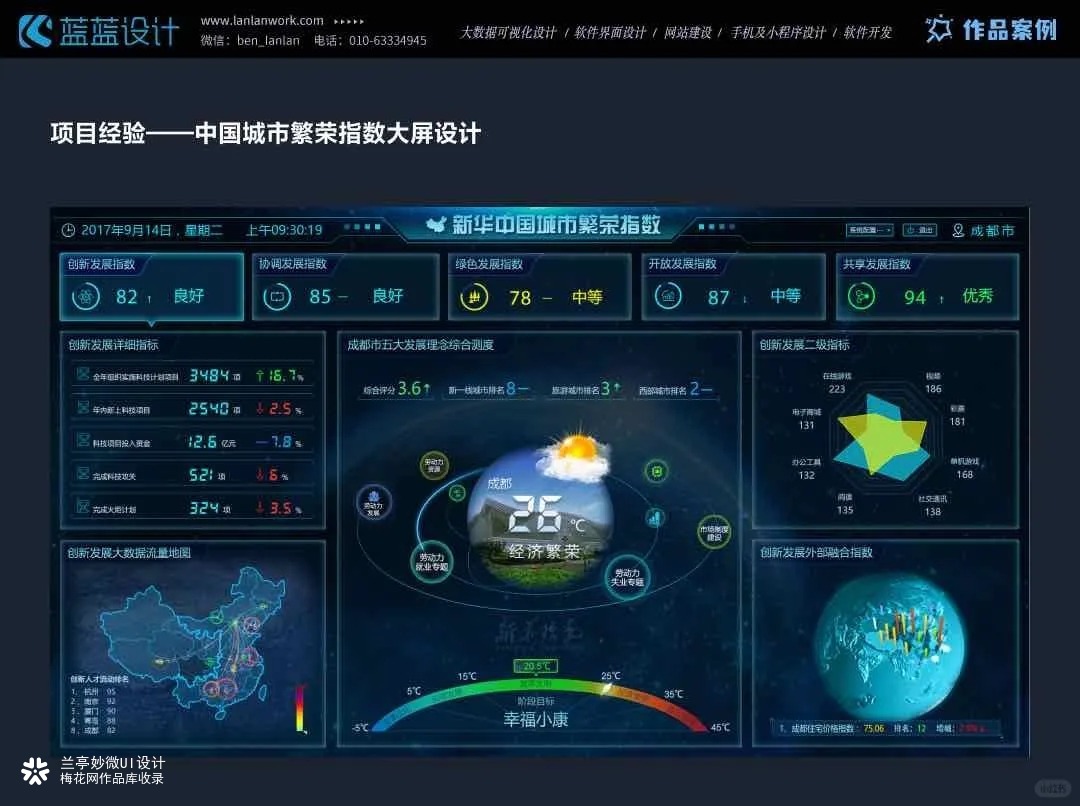Click the 20.5℃ marker on the temperature arc

coord(536,666)
